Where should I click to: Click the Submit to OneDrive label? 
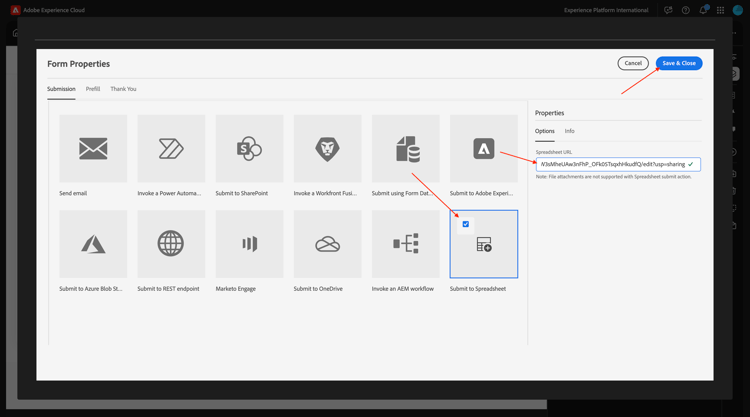tap(318, 289)
